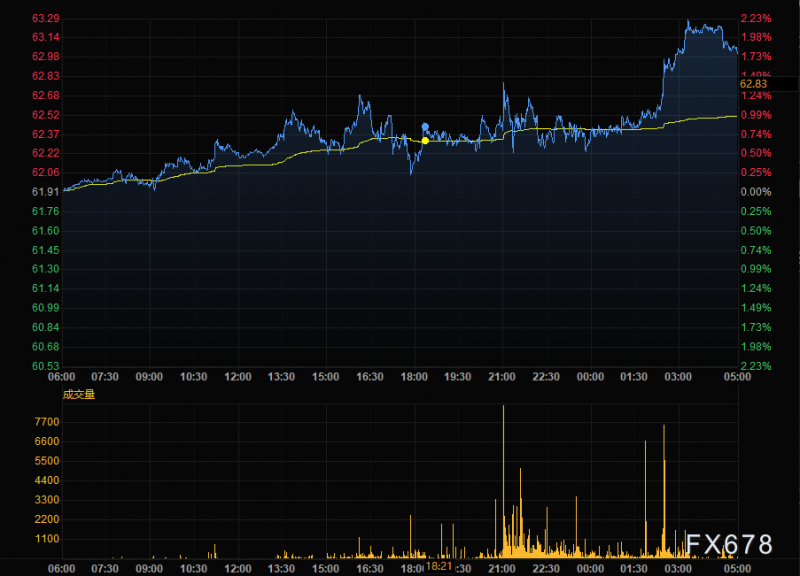The height and width of the screenshot is (576, 800).
Task: Click the 2.23% top percent label
Action: [x=756, y=18]
